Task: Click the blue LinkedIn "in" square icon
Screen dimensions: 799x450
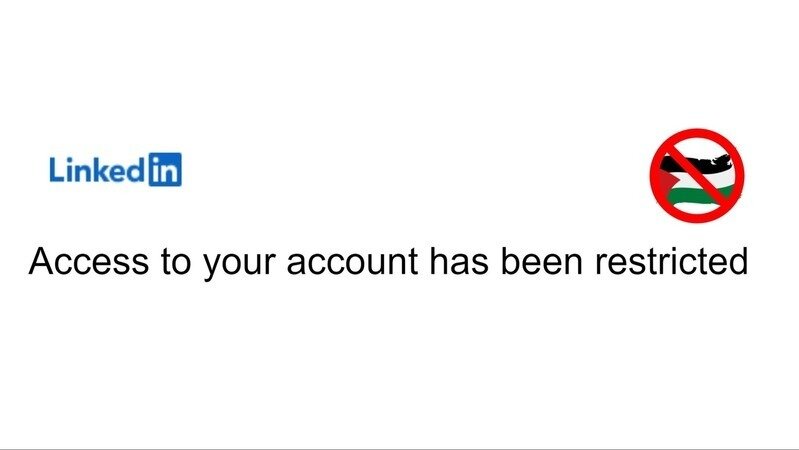Action: 165,169
